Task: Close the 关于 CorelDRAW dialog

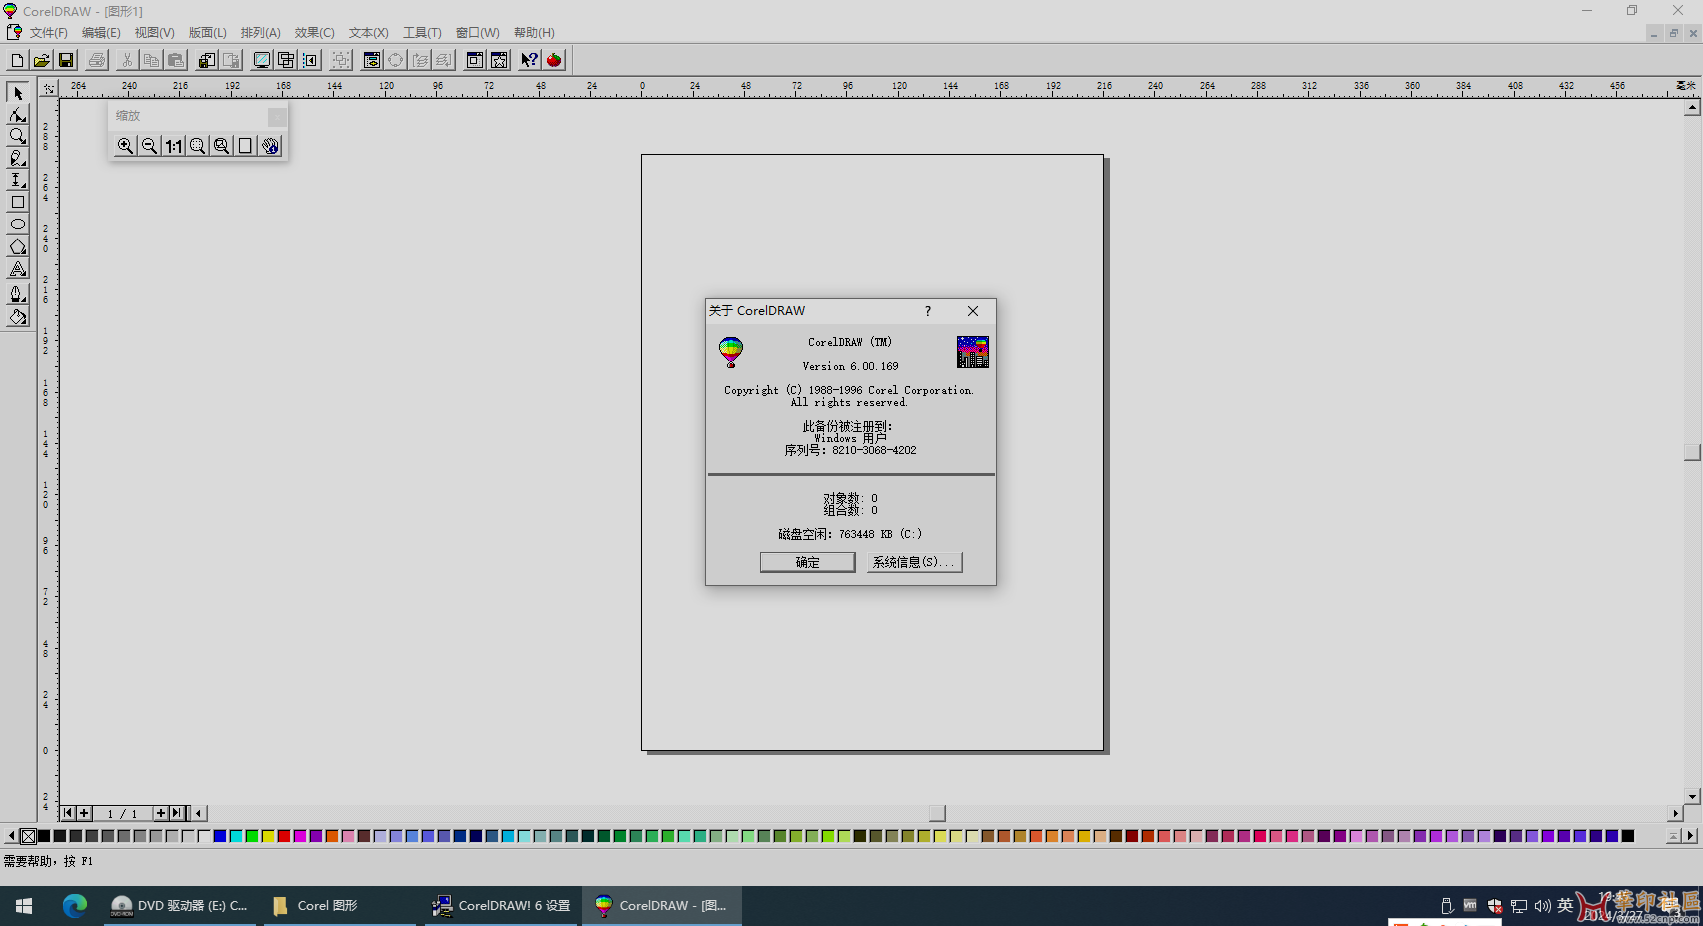Action: (973, 311)
